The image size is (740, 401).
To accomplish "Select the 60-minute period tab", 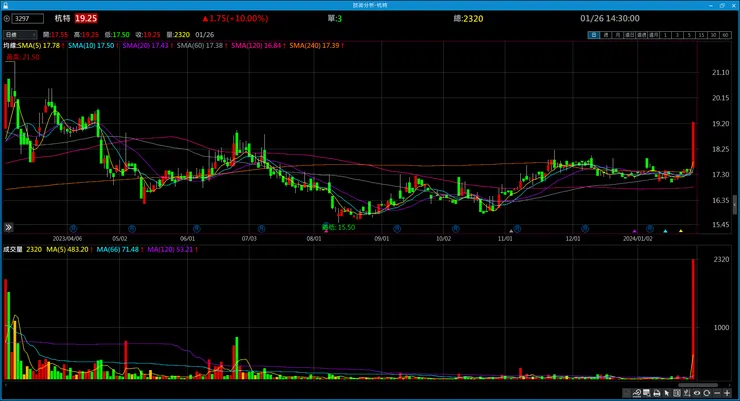I will coord(725,35).
